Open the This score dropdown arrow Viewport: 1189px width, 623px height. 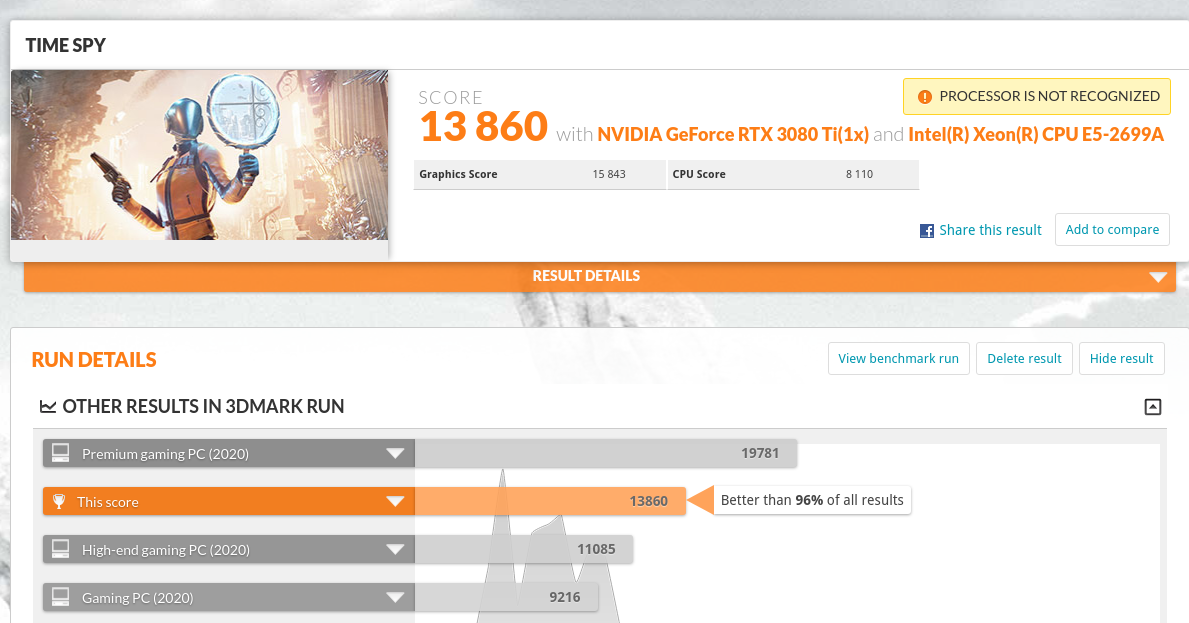(395, 502)
